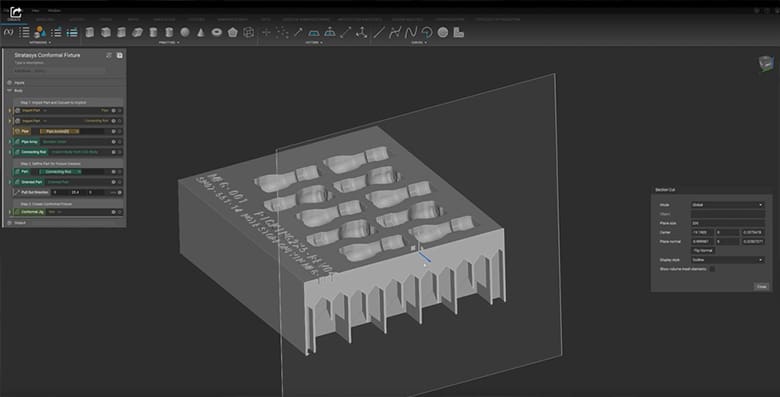This screenshot has width=780, height=397.
Task: Open the Window menu
Action: click(54, 10)
